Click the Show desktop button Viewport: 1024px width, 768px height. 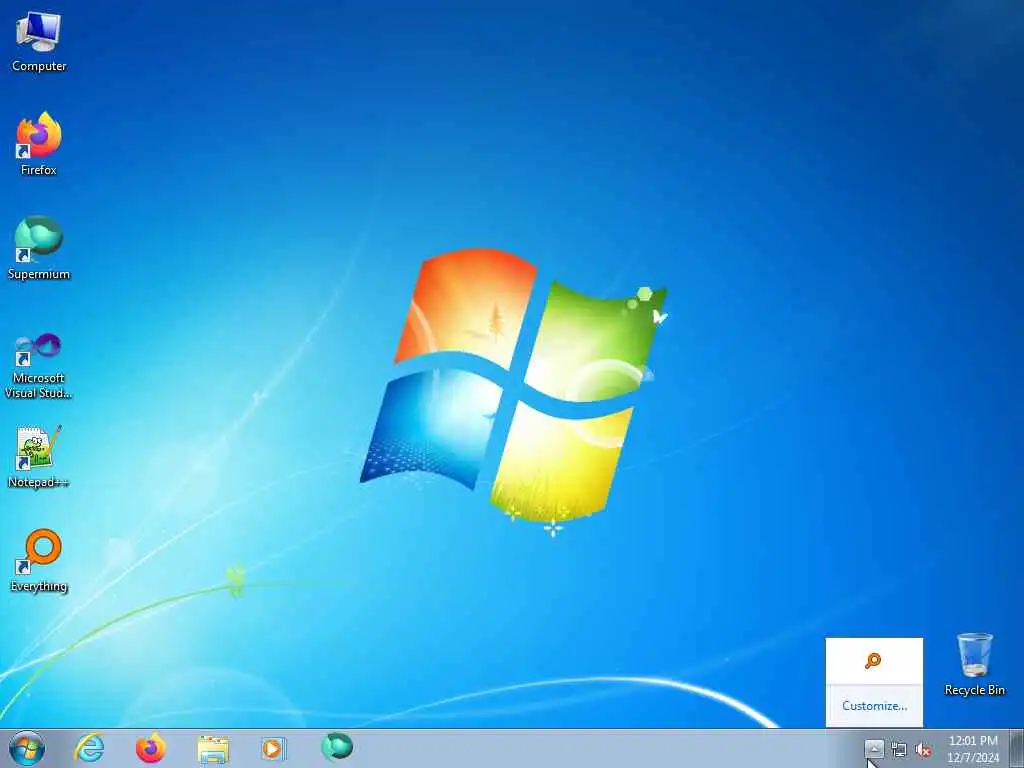click(1017, 748)
